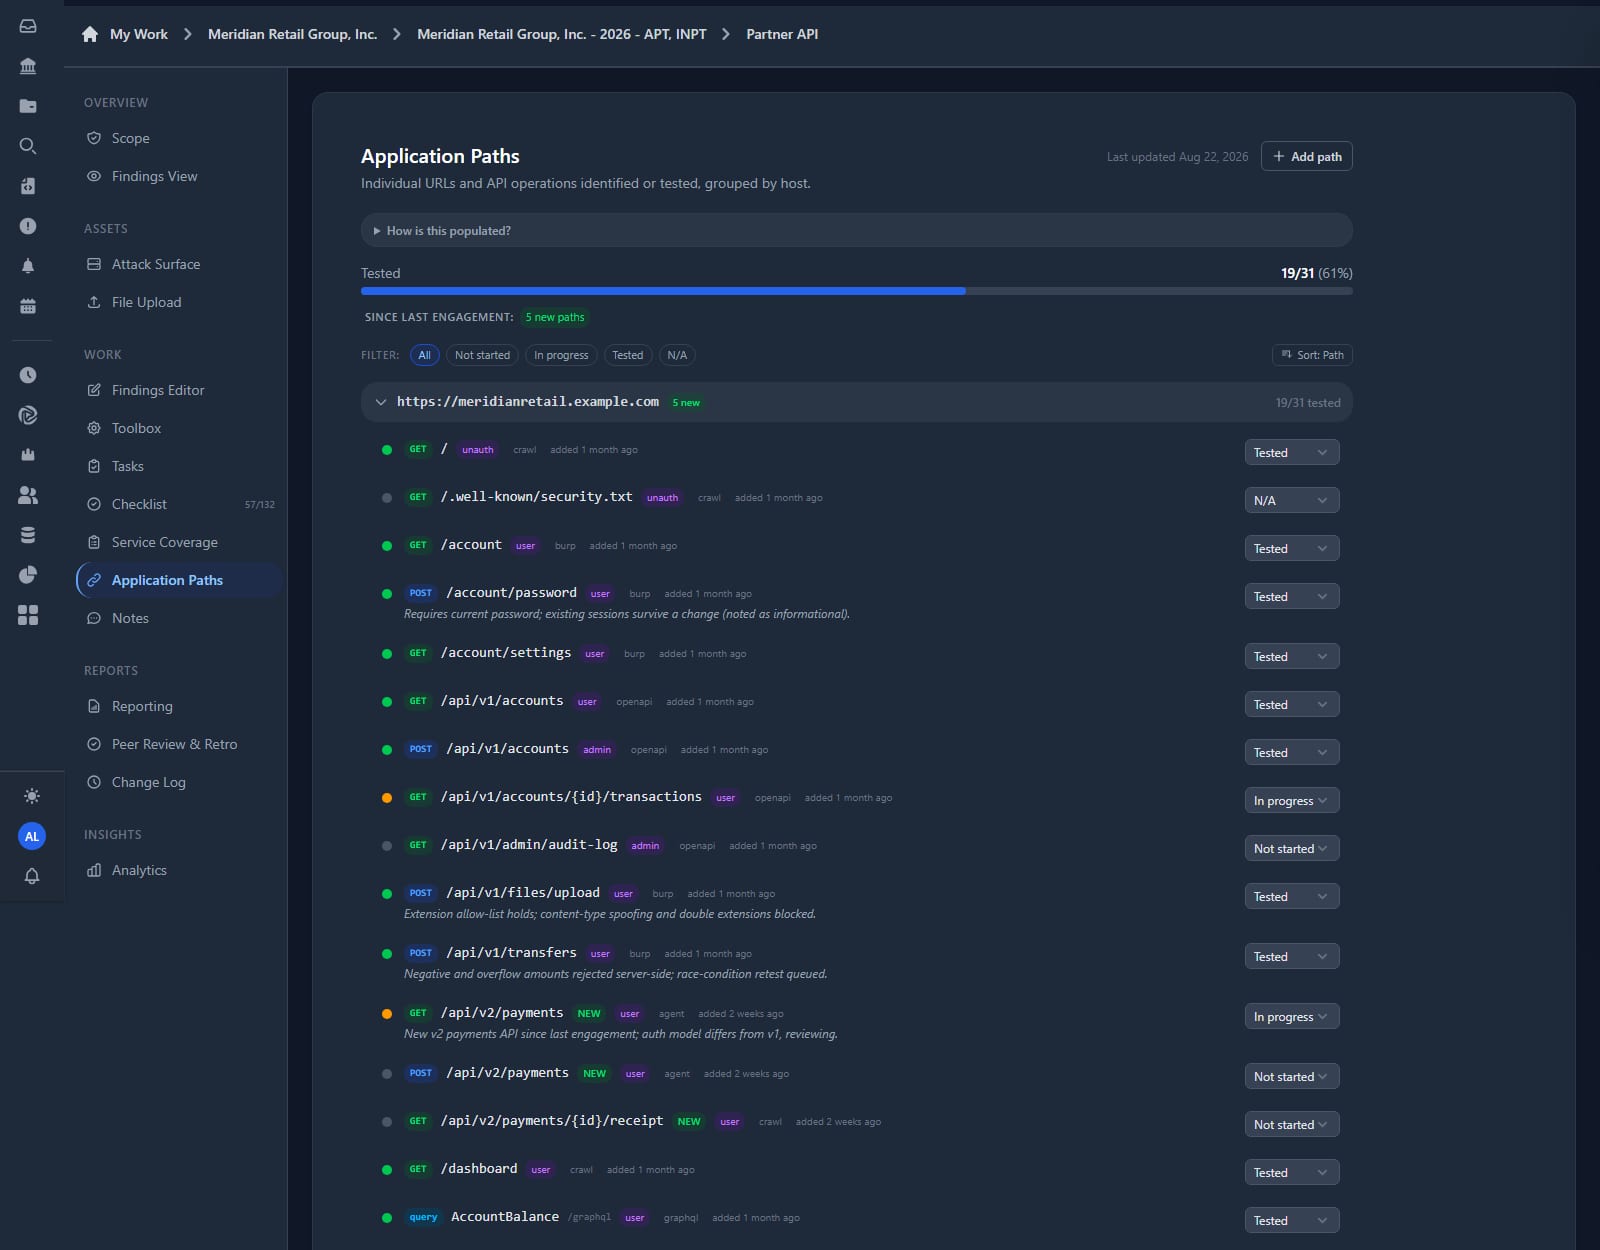Open status dropdown for accounts/{id}/transactions

(x=1291, y=800)
